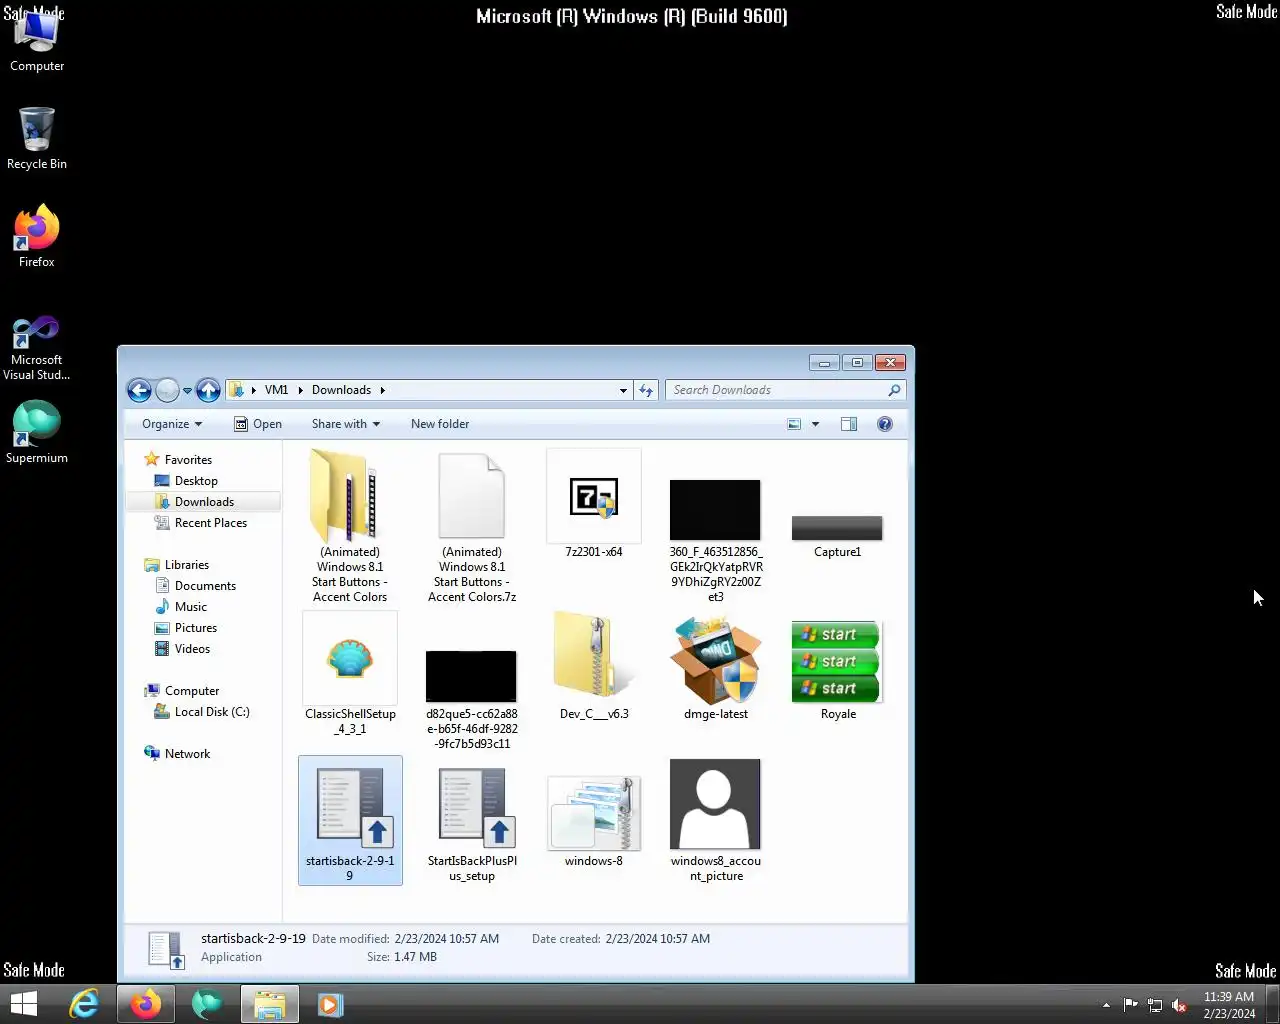Change view using the views icon button
The image size is (1280, 1024).
point(794,424)
